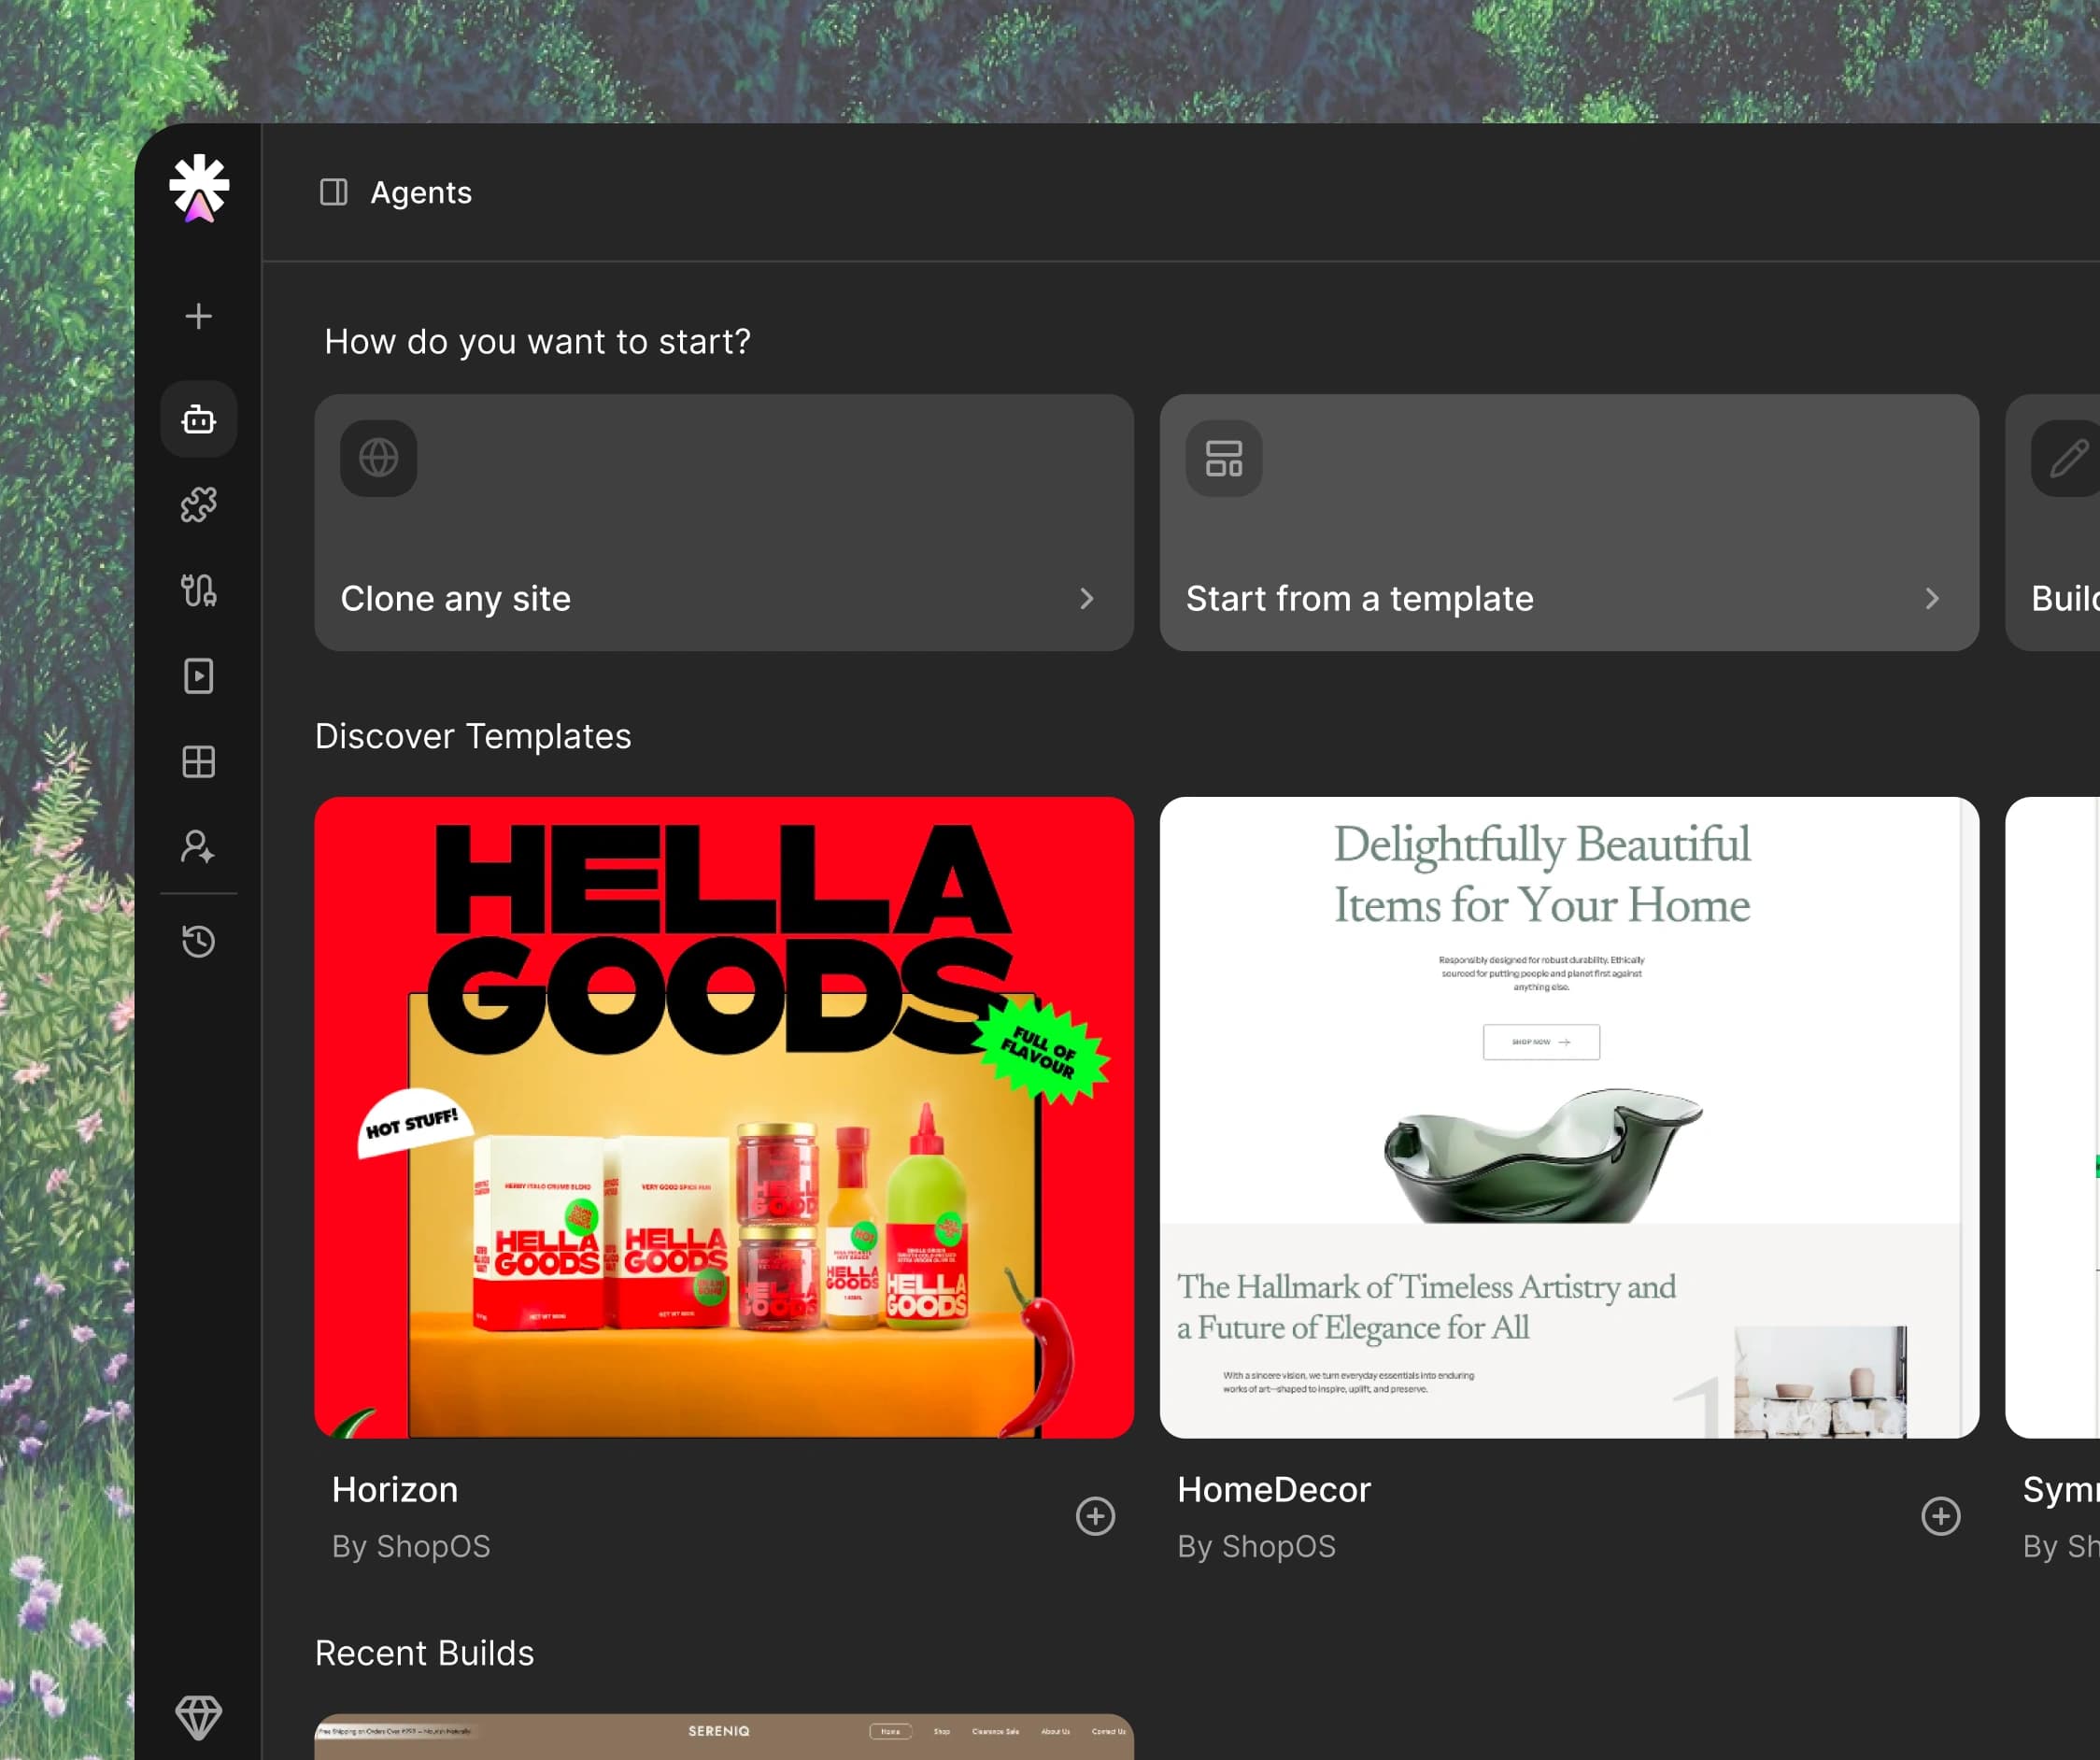The width and height of the screenshot is (2100, 1760).
Task: Click the Agents page title
Action: 421,192
